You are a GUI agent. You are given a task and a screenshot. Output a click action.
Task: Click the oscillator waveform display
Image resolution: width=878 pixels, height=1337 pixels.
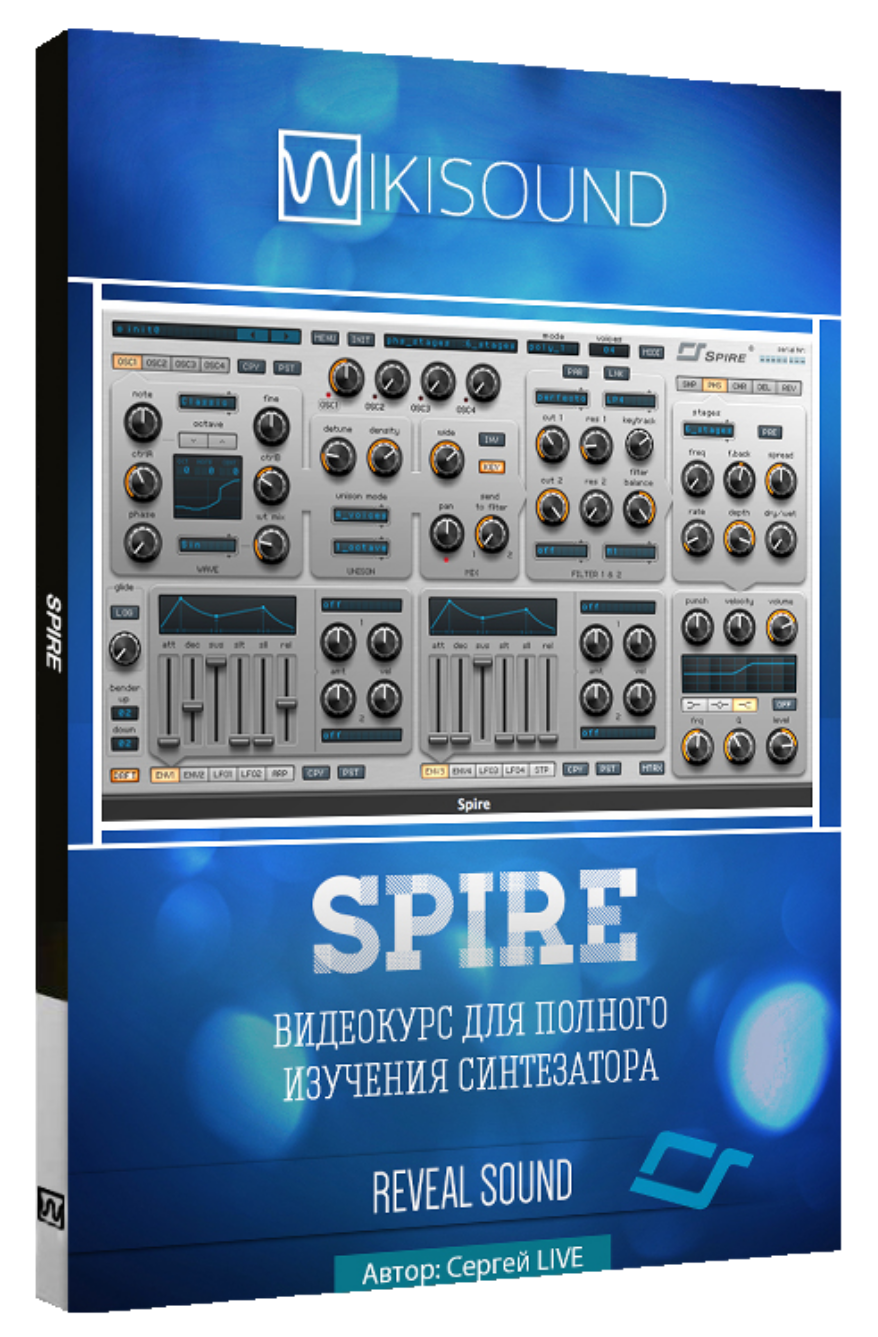tap(207, 487)
